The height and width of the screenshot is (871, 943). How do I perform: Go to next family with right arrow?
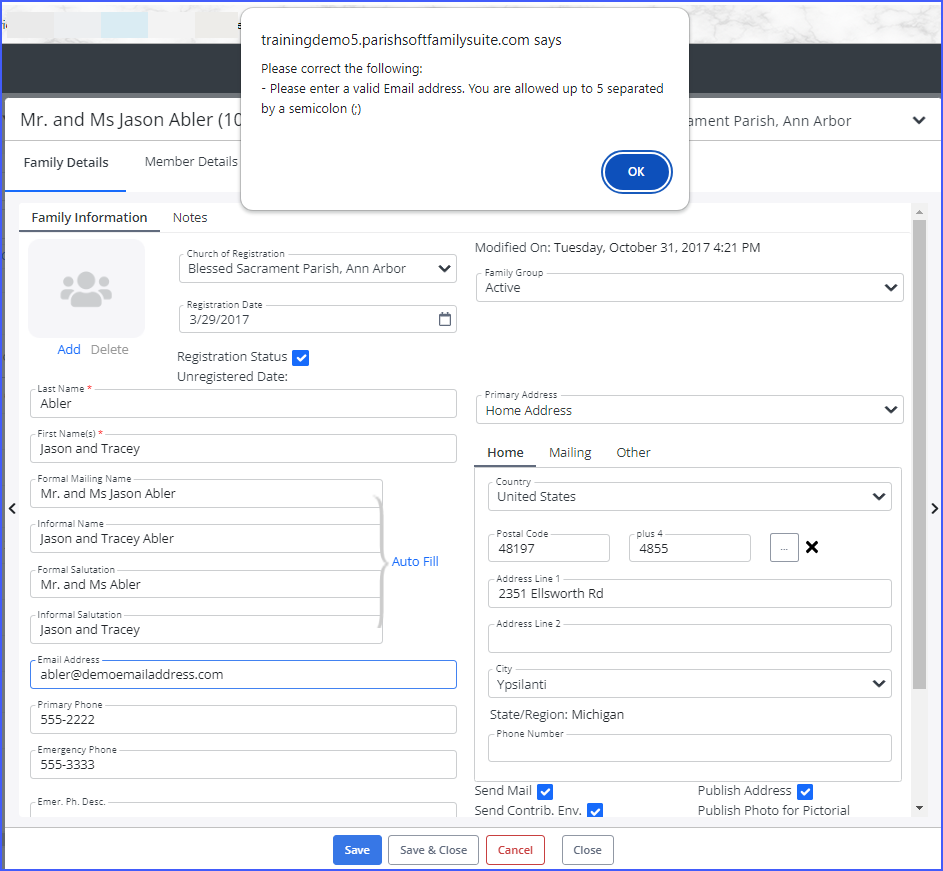click(935, 508)
